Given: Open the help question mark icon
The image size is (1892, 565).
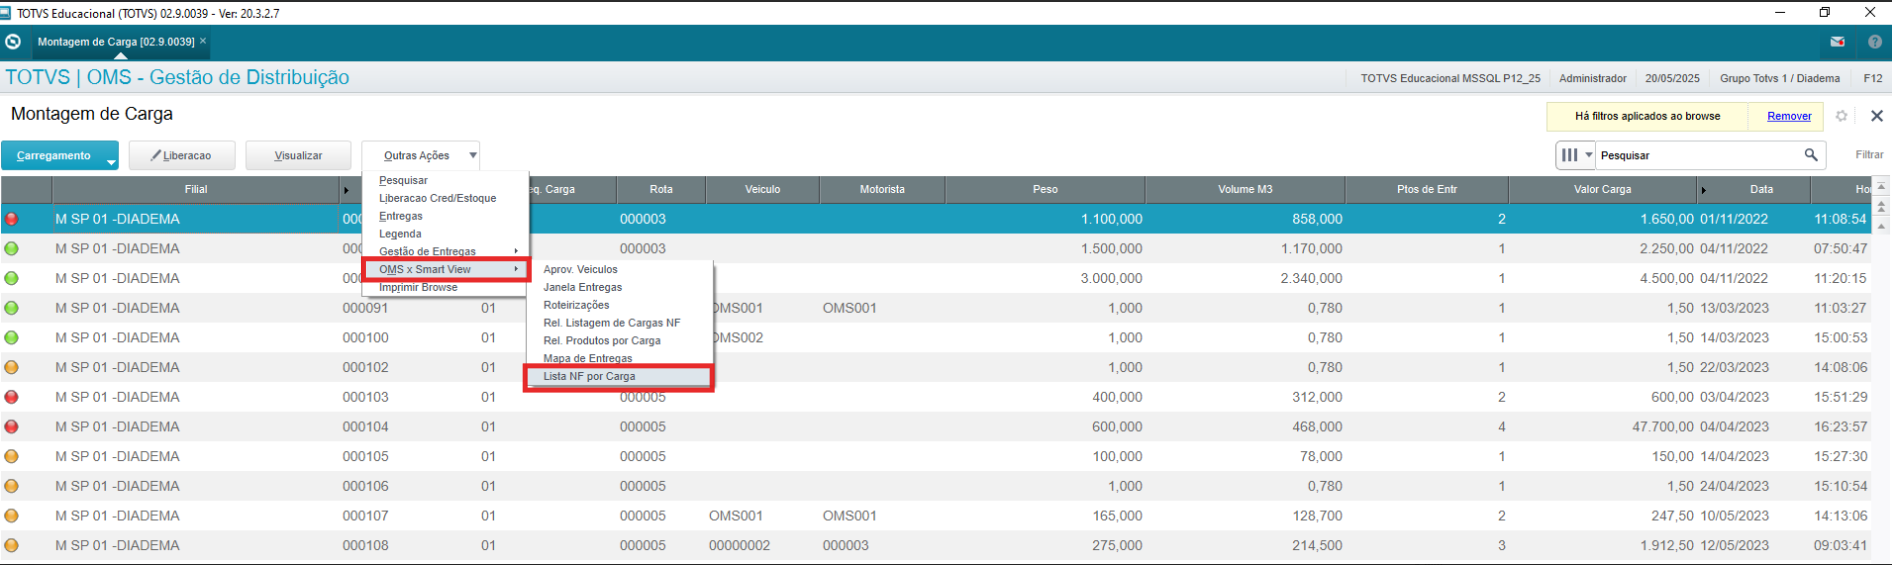Looking at the screenshot, I should point(1874,42).
